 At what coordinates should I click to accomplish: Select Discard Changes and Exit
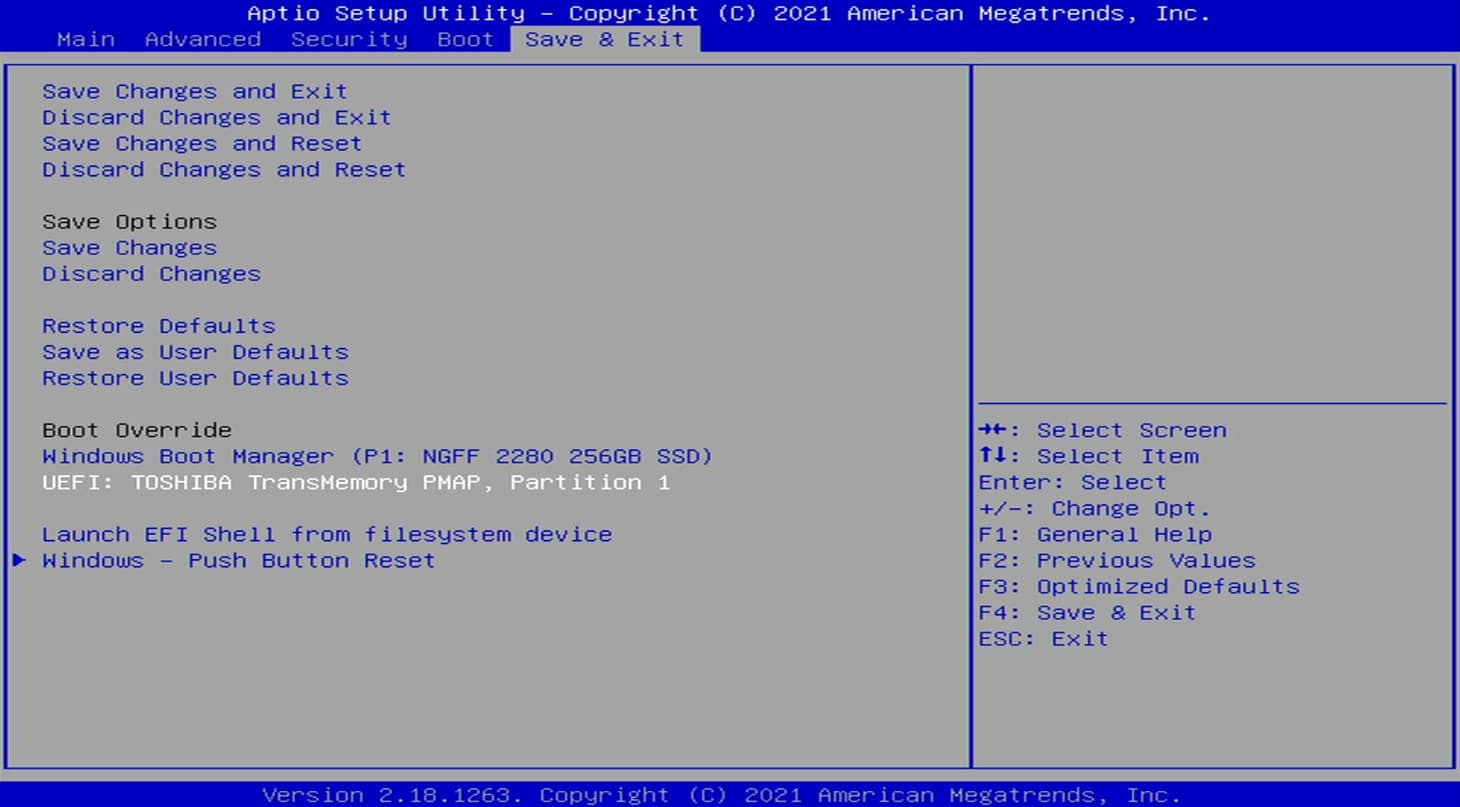pos(216,117)
